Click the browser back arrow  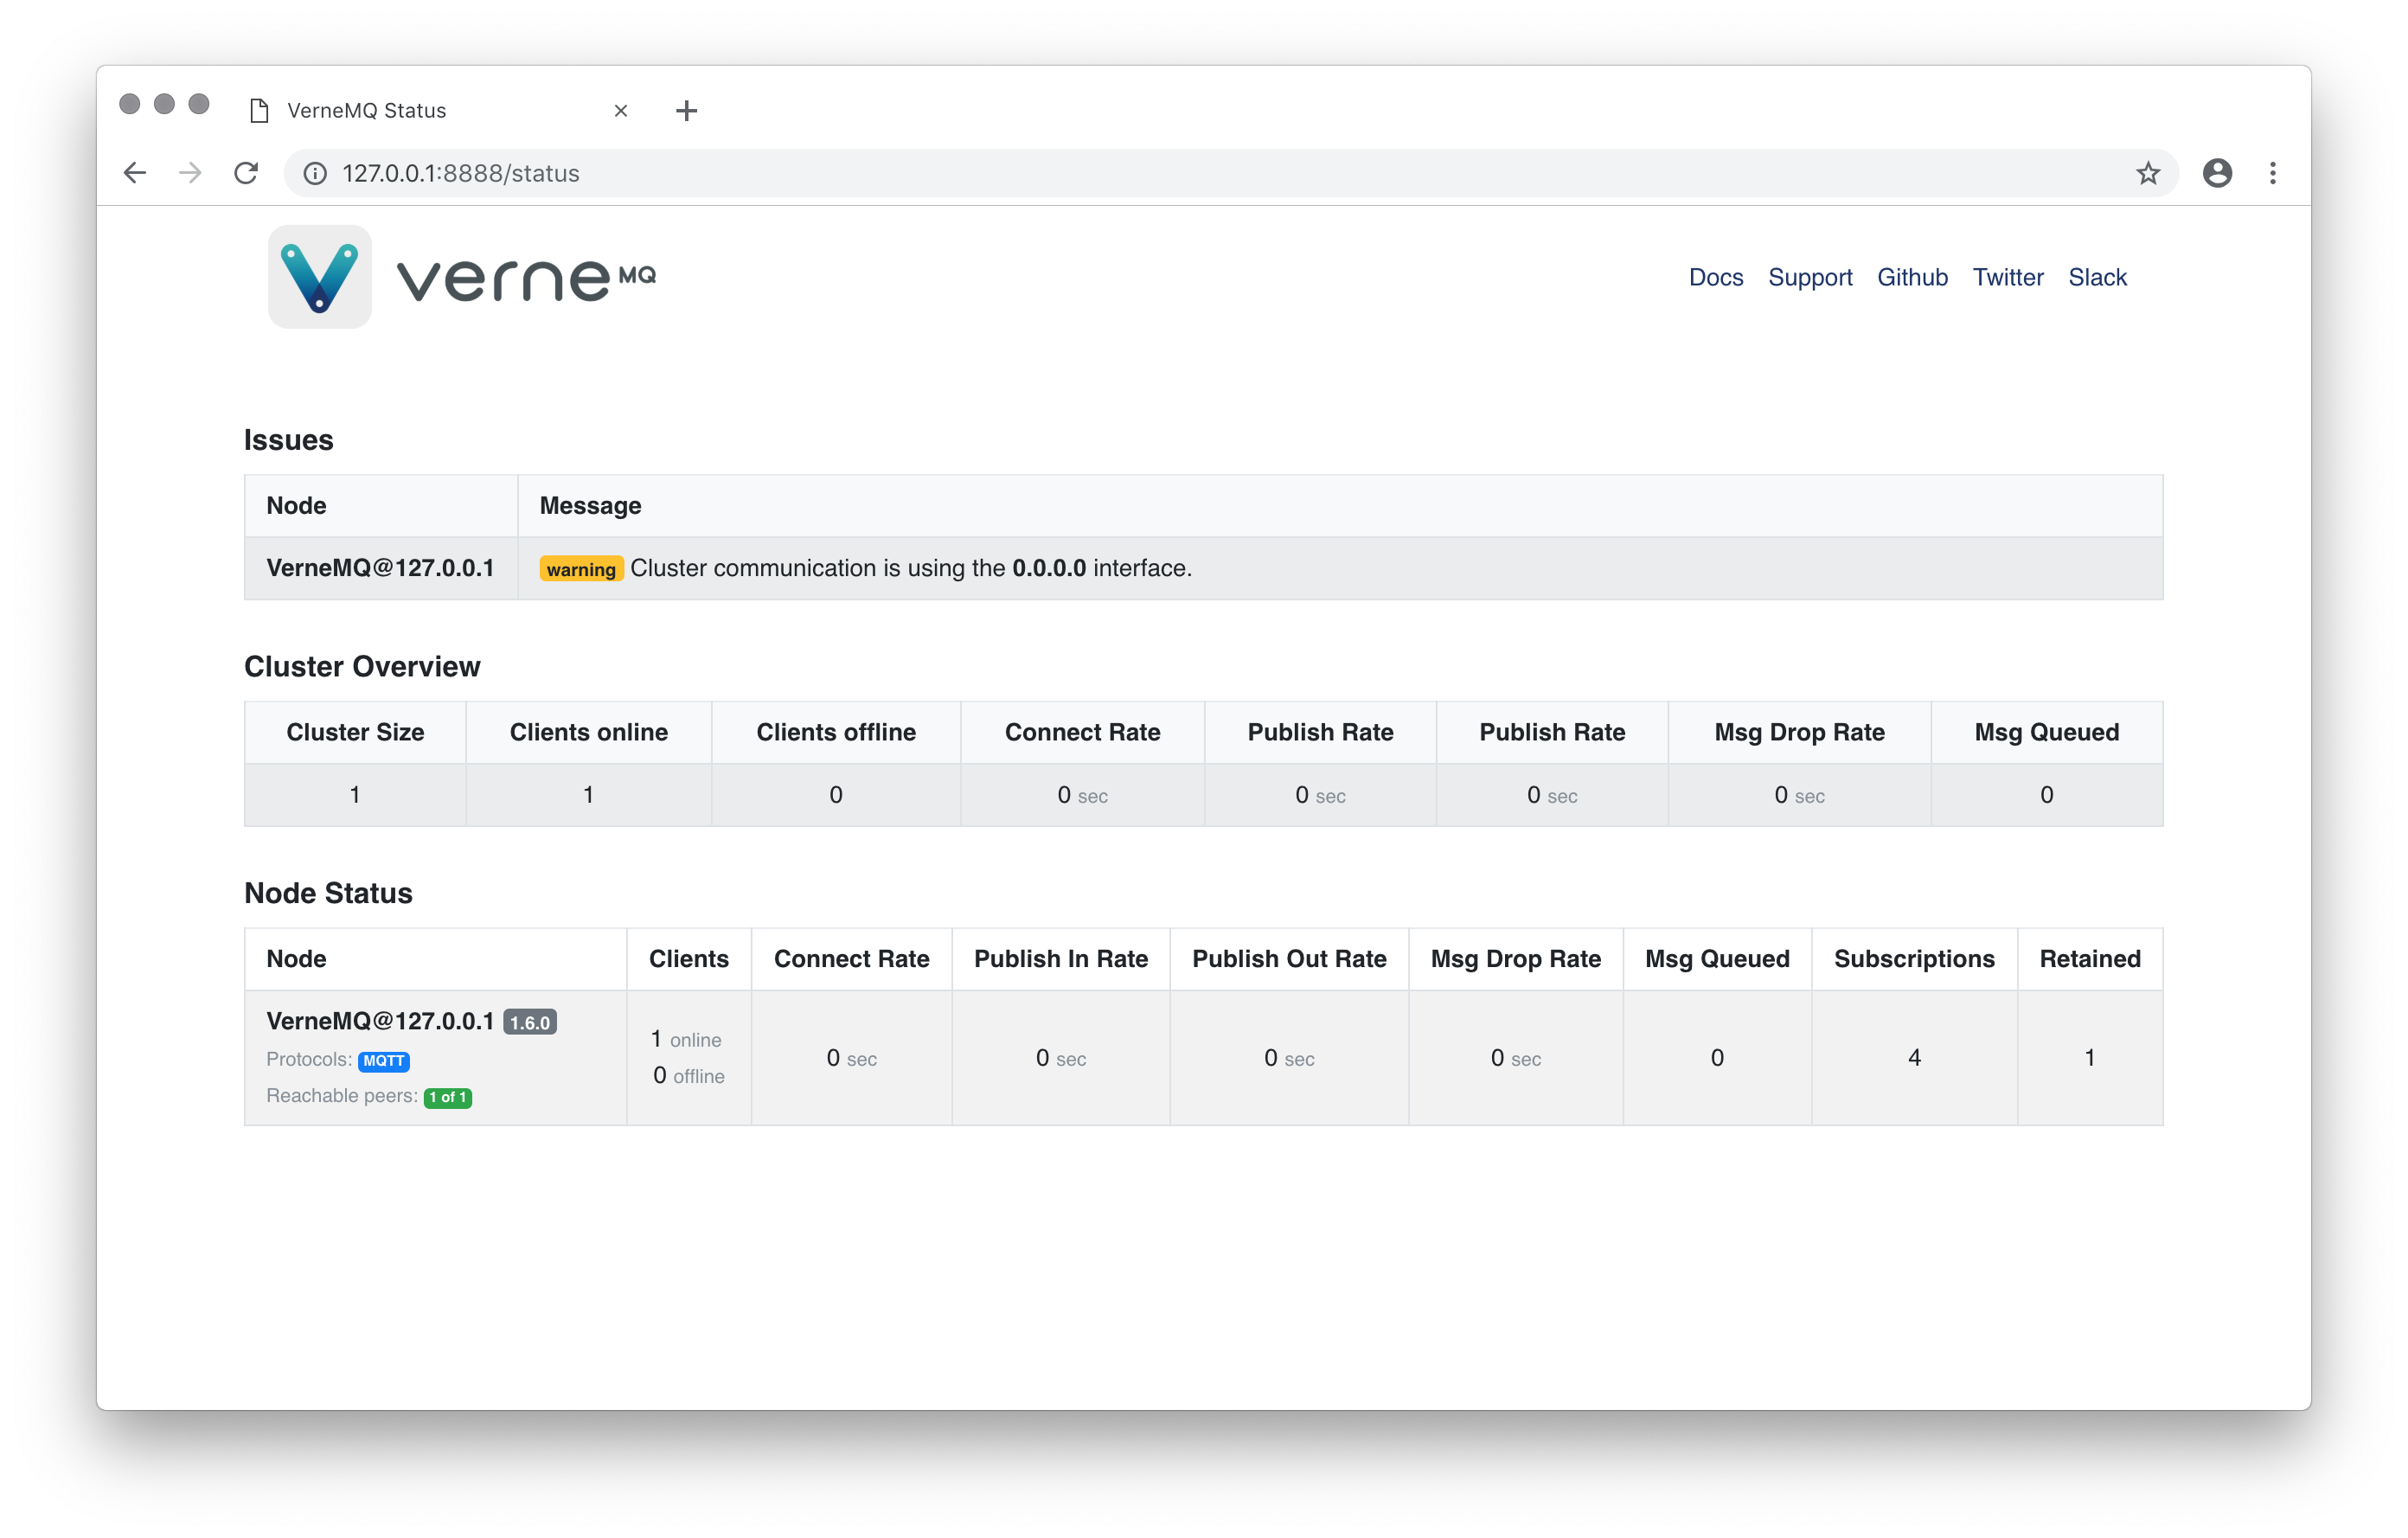[x=135, y=173]
